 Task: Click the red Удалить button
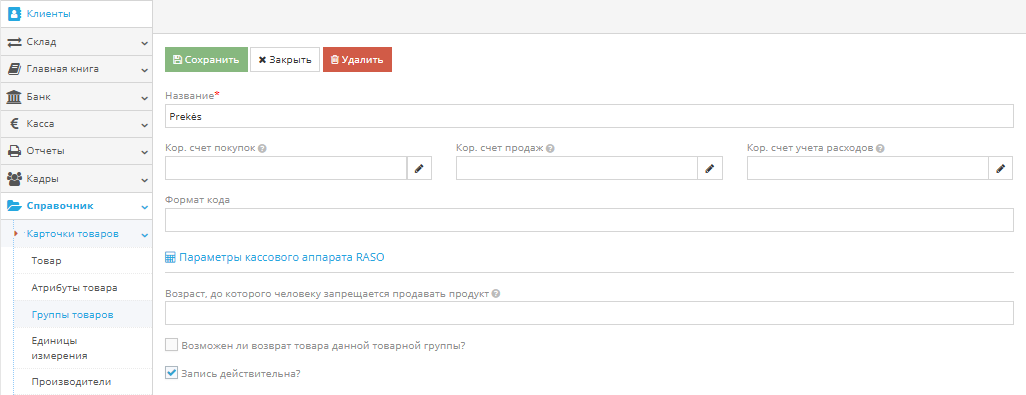point(357,60)
